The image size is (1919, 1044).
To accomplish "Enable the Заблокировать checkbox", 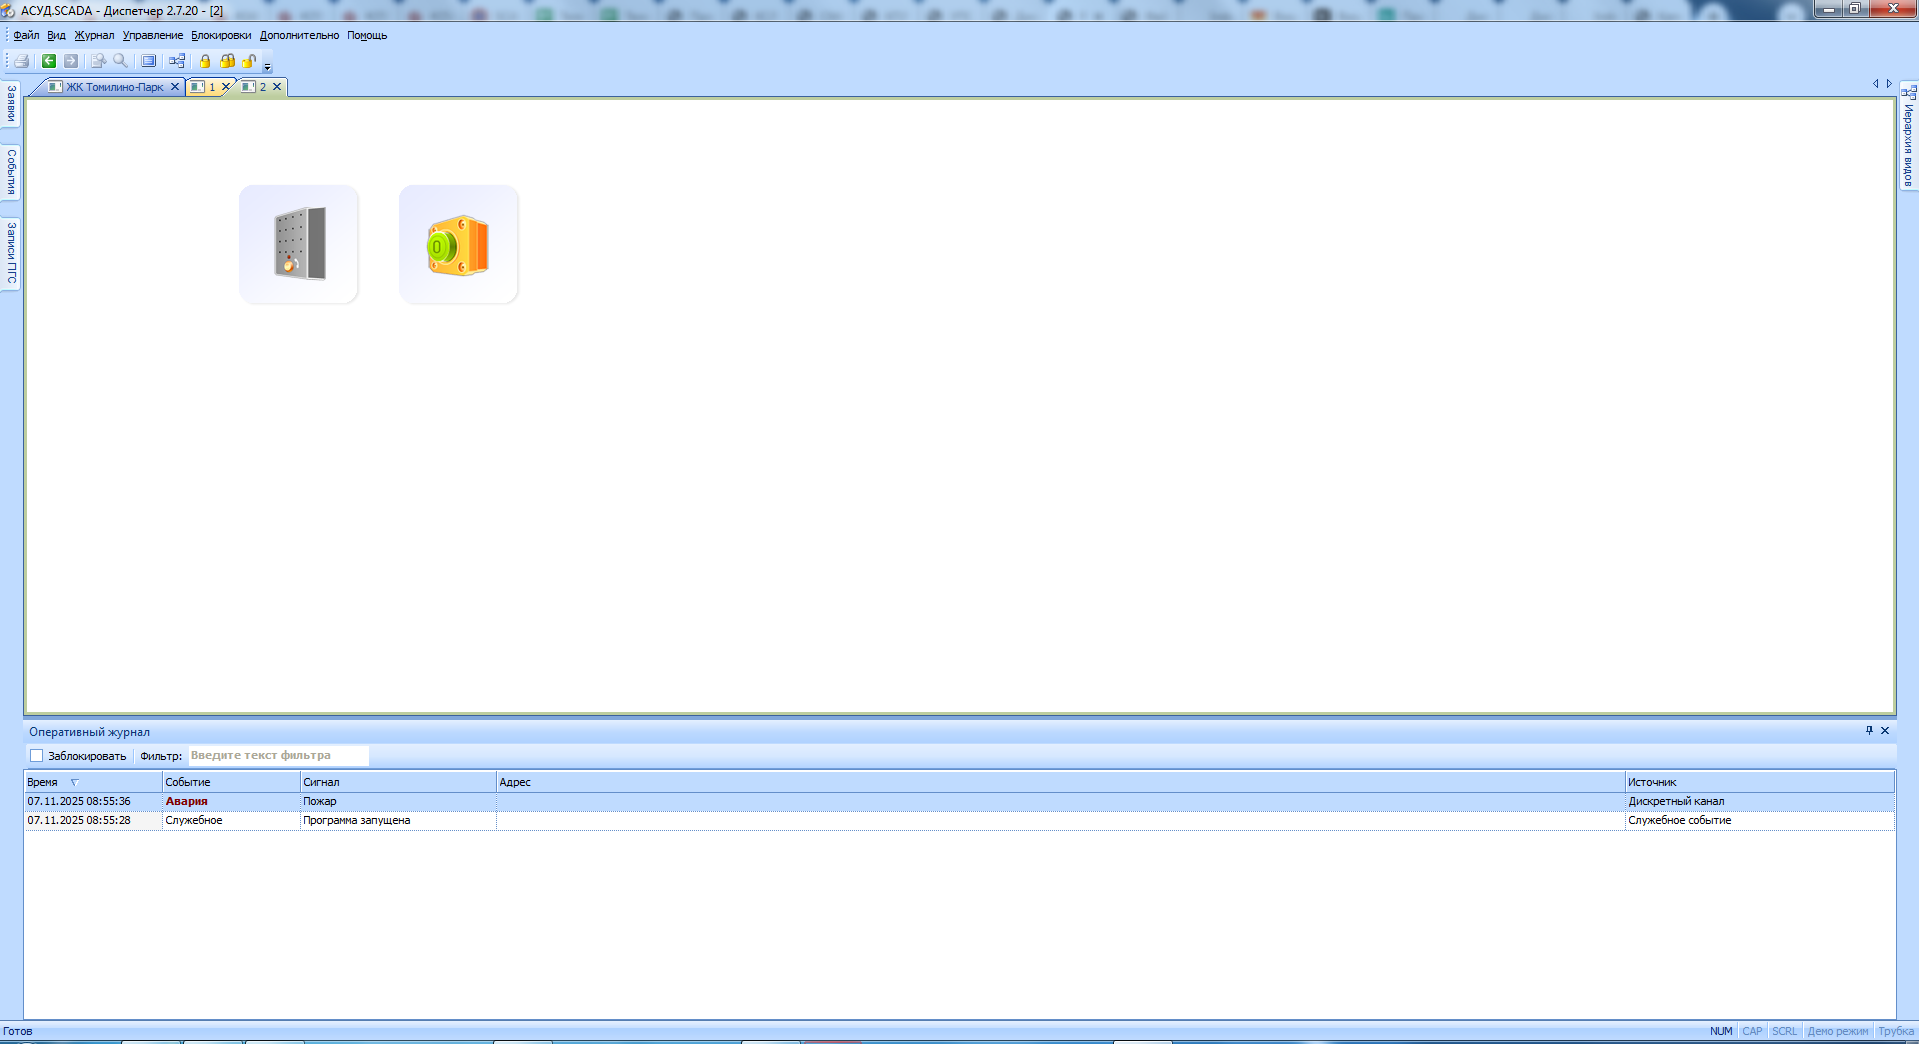I will point(37,756).
